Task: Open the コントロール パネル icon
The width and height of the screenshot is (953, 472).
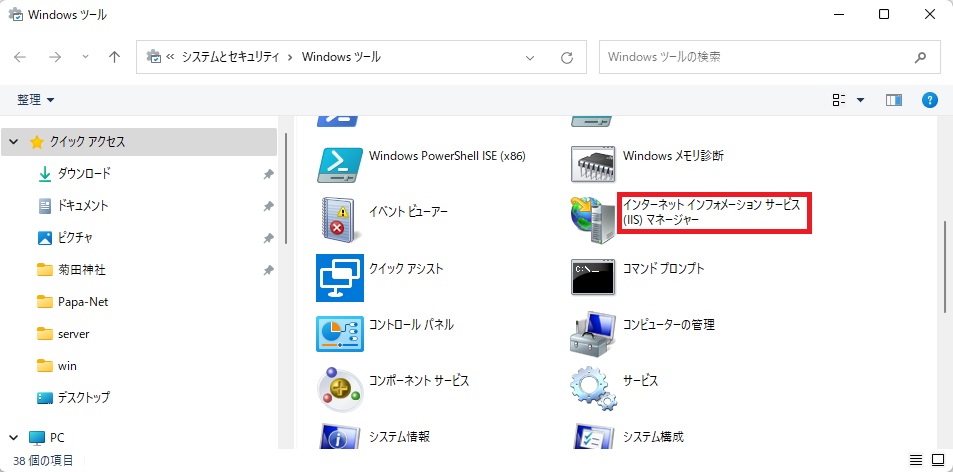Action: tap(340, 333)
